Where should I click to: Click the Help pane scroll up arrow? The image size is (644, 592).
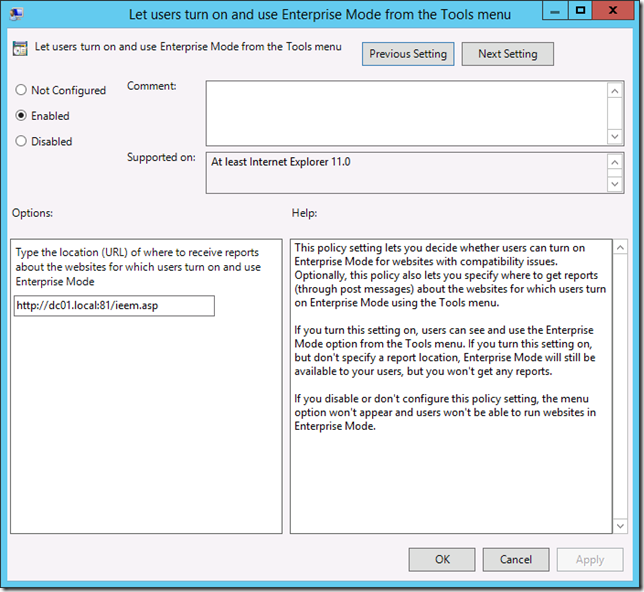[x=621, y=247]
